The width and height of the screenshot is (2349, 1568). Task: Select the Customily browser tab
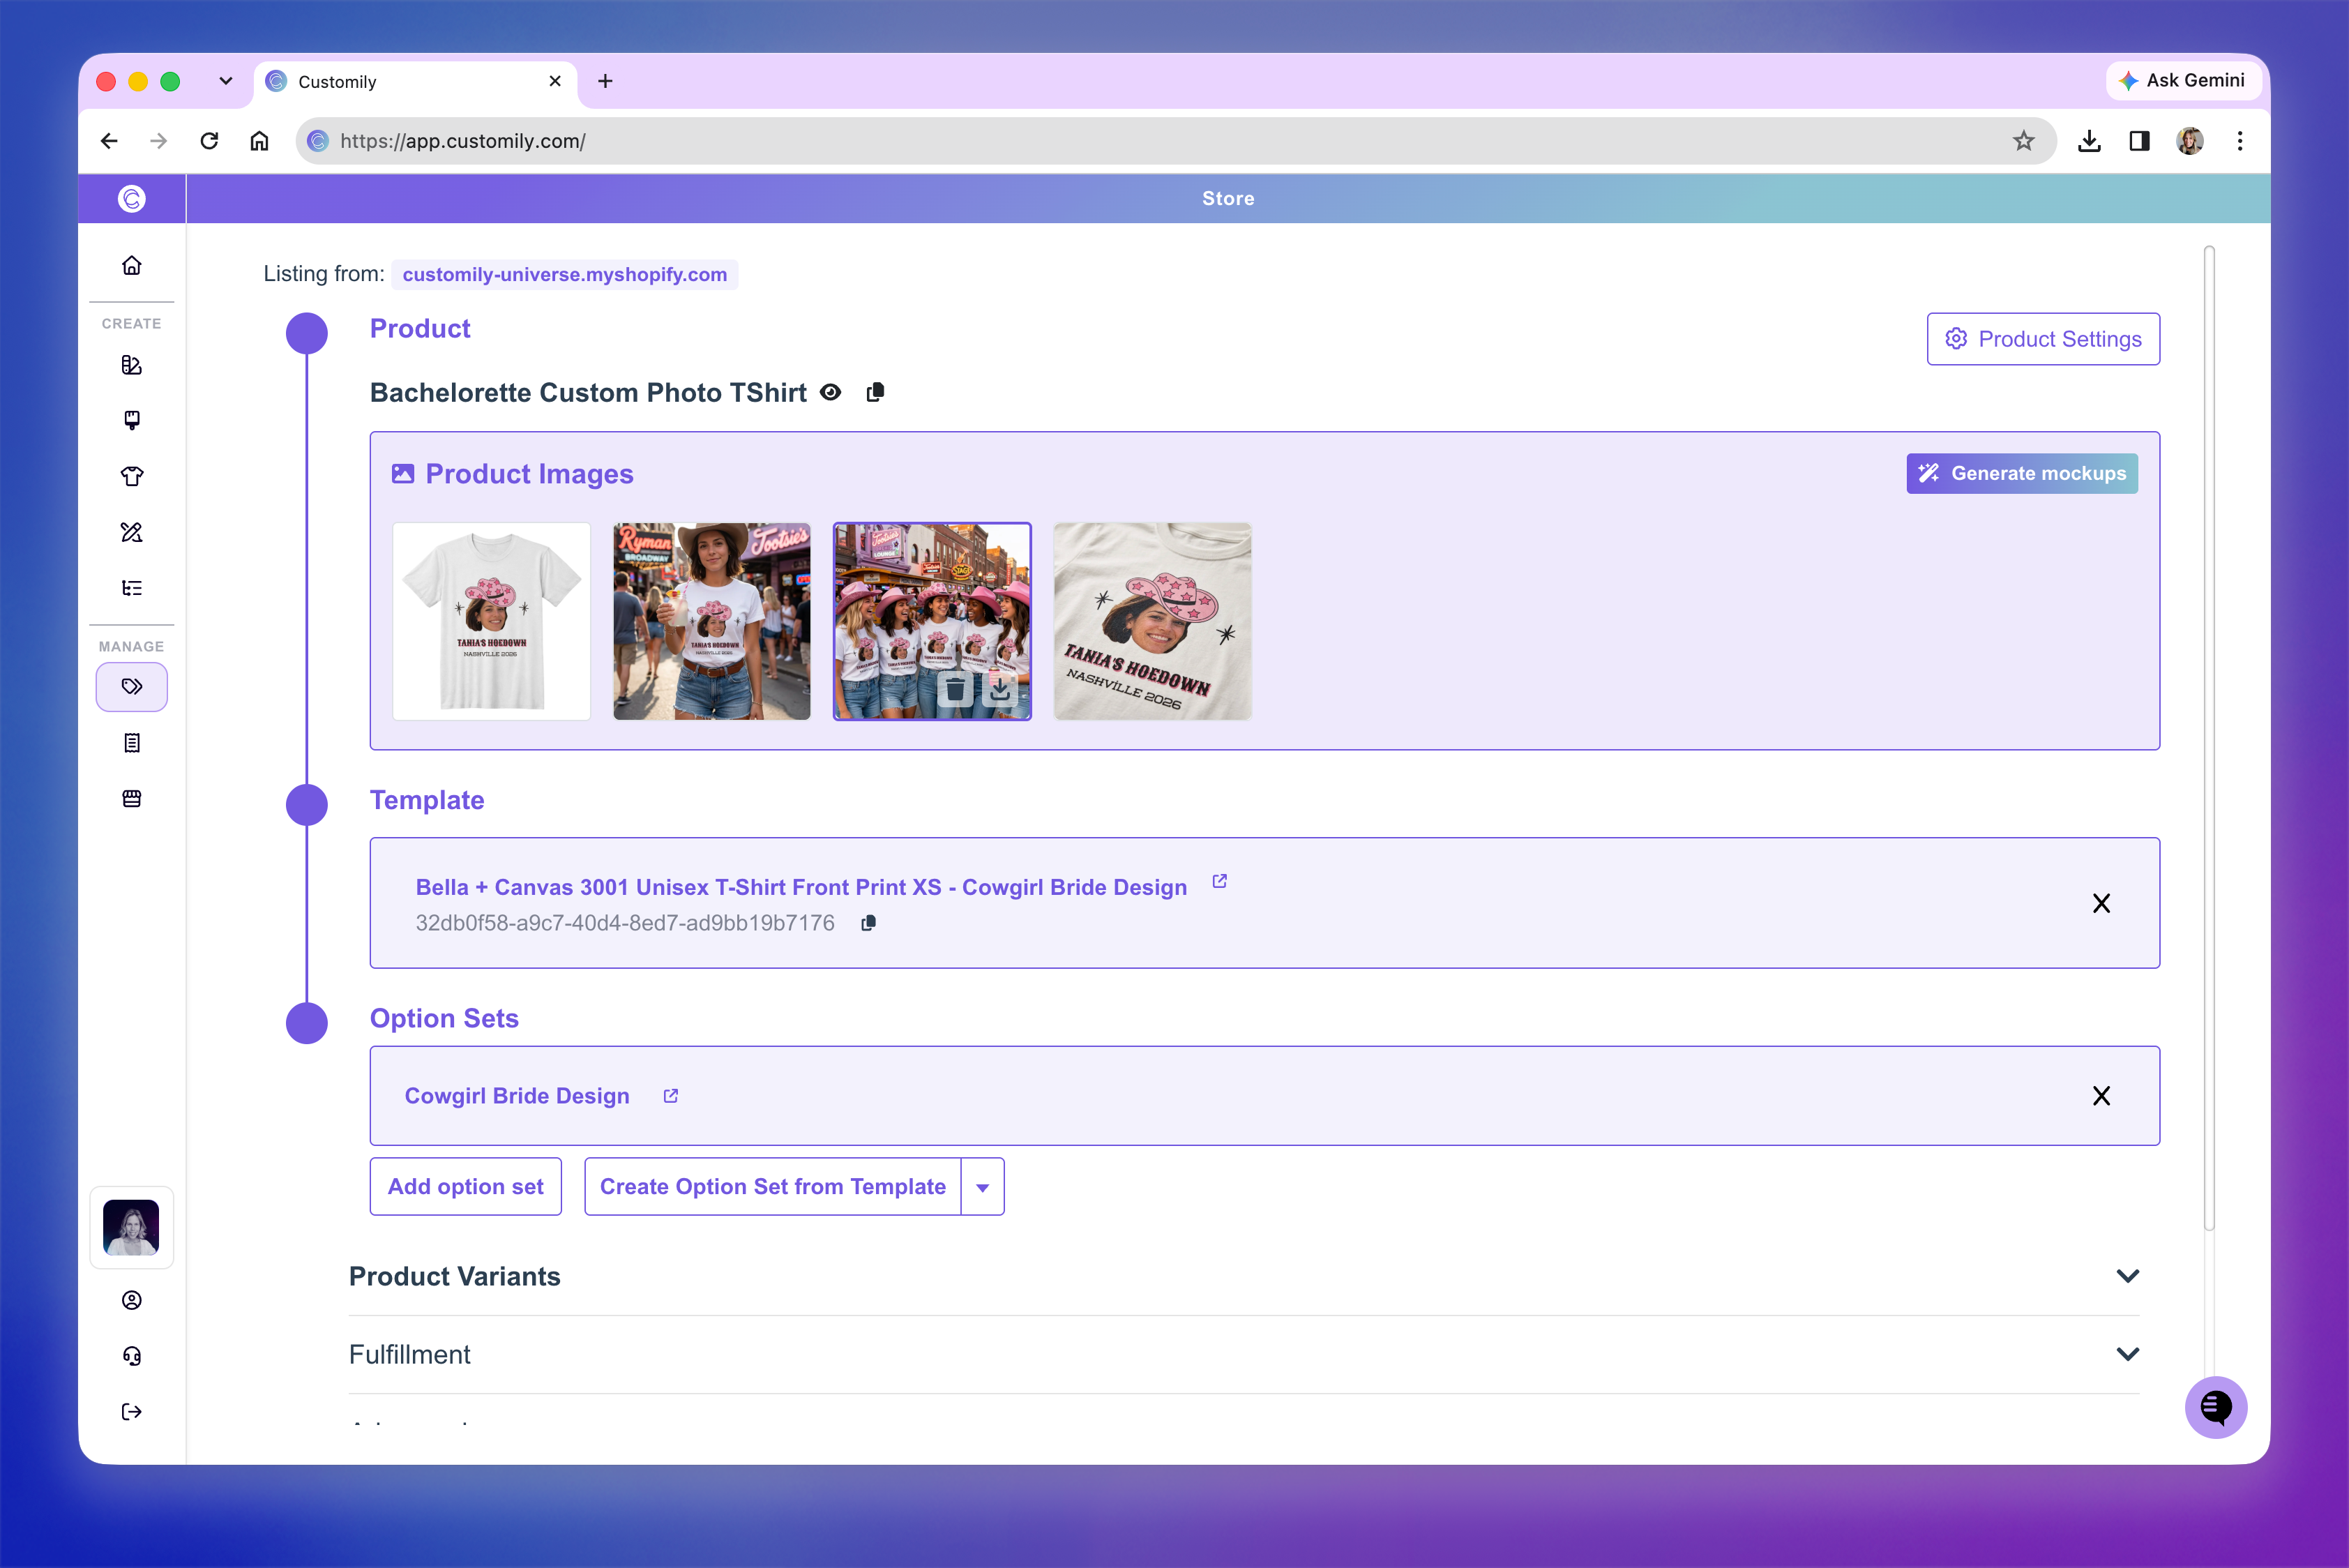[x=415, y=81]
